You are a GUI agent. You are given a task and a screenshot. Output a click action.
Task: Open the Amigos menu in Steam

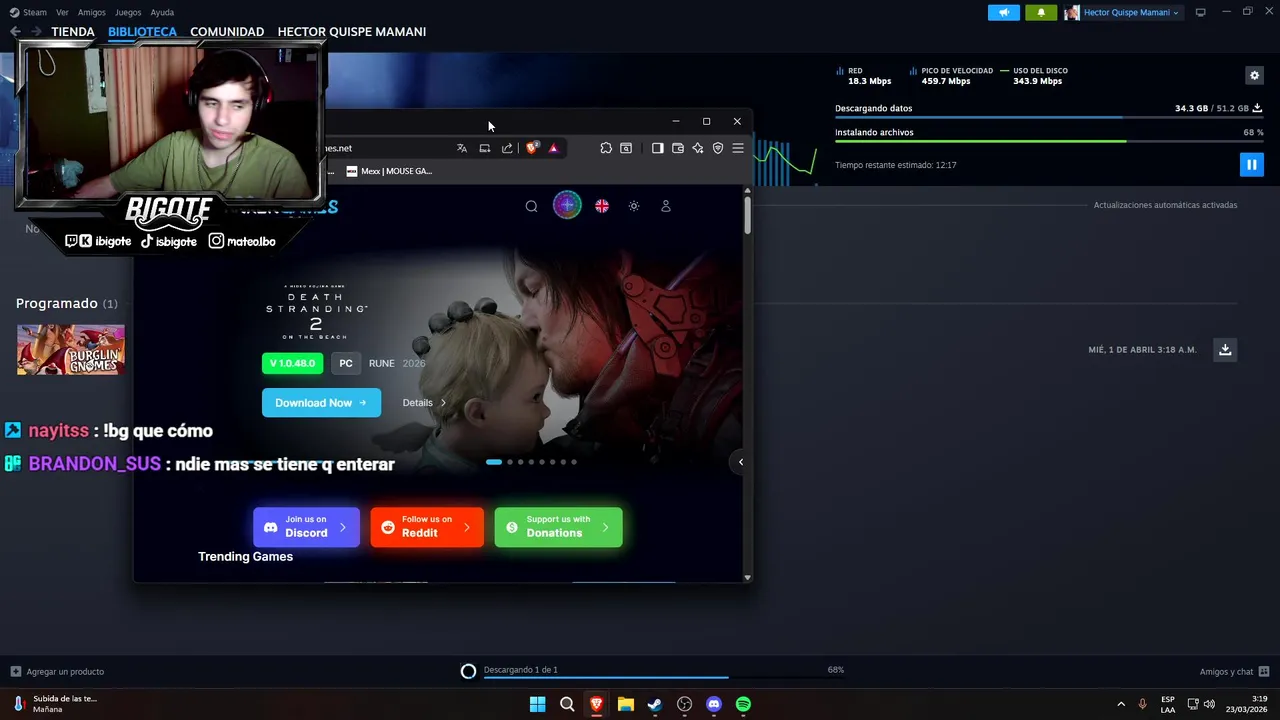pos(91,12)
